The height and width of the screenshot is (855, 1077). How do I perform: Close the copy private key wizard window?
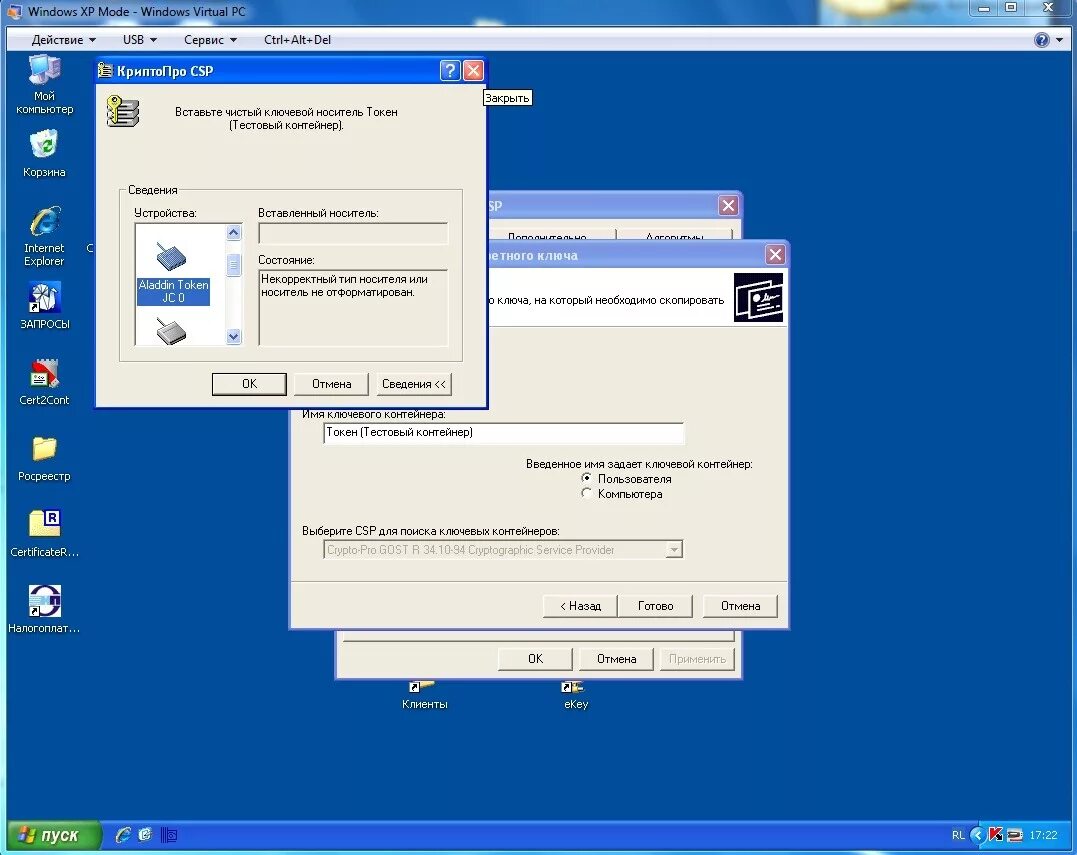[x=775, y=255]
